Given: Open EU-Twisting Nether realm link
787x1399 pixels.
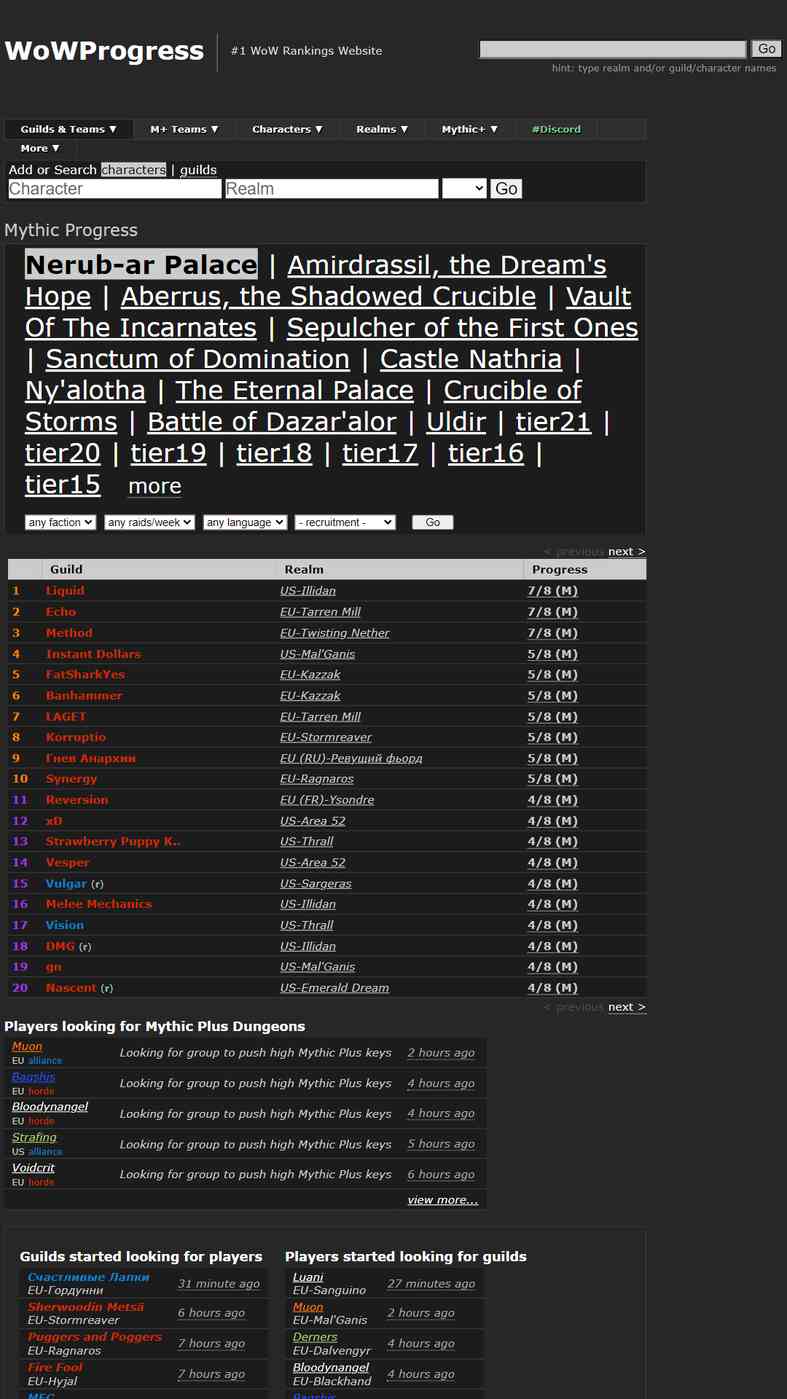Looking at the screenshot, I should [x=335, y=633].
